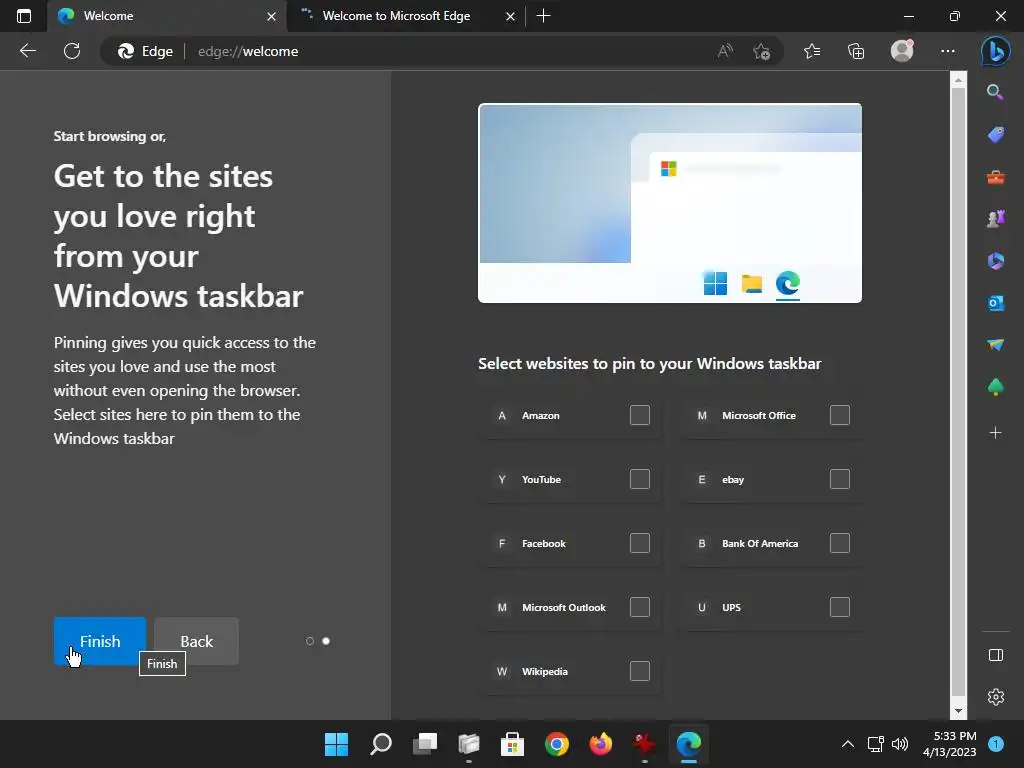Click the page scrollbar up arrow
The image size is (1024, 768).
958,80
